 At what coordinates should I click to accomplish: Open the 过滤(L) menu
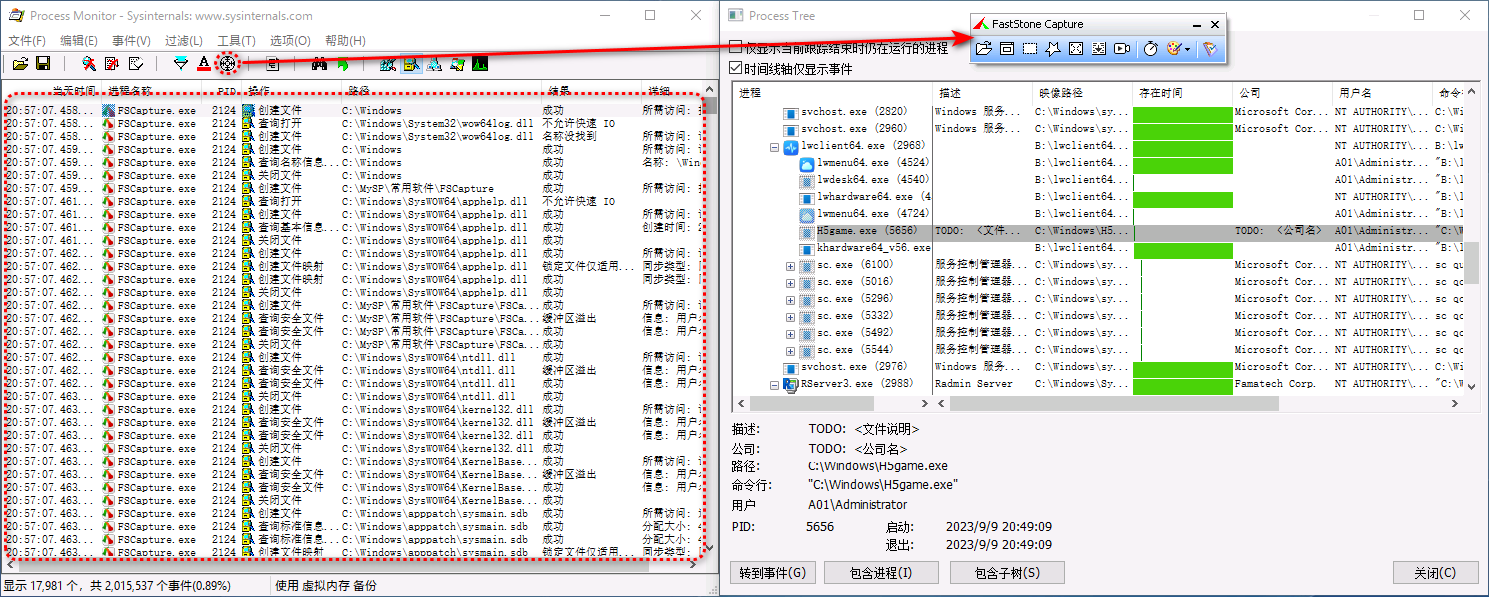tap(184, 41)
